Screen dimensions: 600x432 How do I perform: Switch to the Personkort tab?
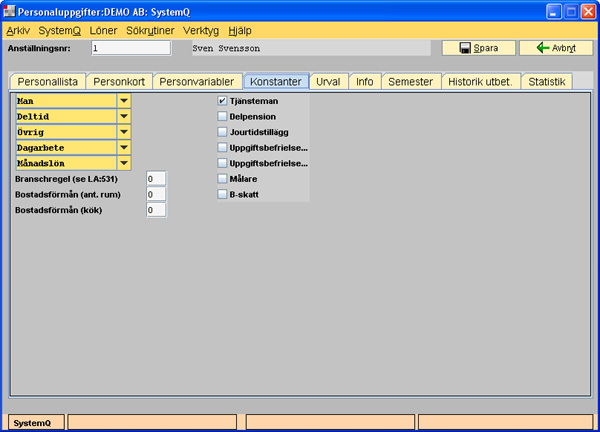pyautogui.click(x=118, y=82)
